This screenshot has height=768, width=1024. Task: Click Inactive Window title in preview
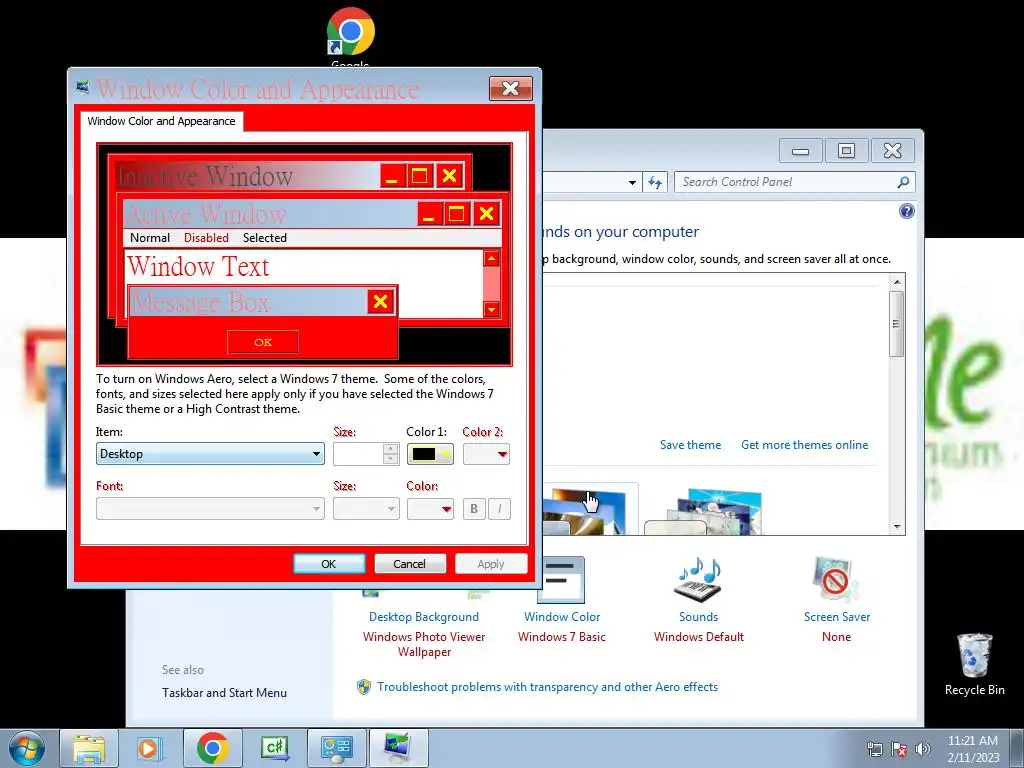[x=205, y=176]
